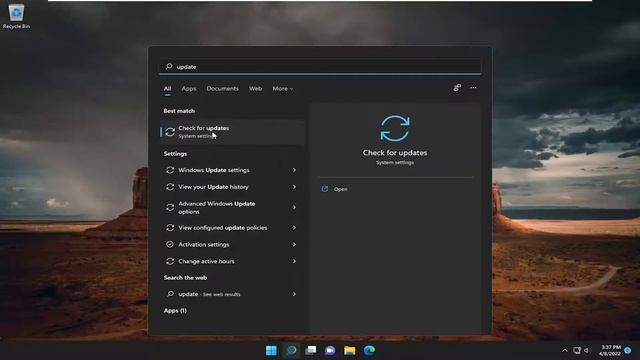Expand arrow for Advanced Windows Update options
This screenshot has height=360, width=640.
294,207
